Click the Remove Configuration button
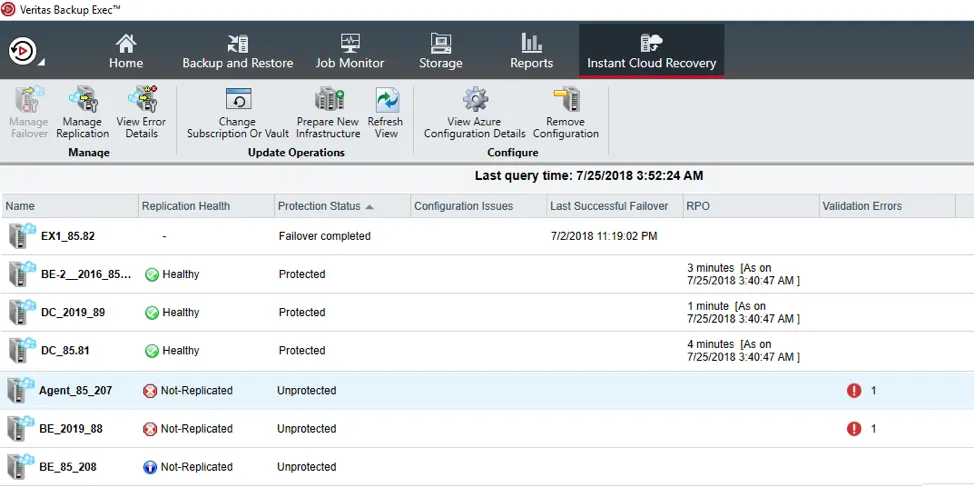The height and width of the screenshot is (487, 974). tap(565, 112)
